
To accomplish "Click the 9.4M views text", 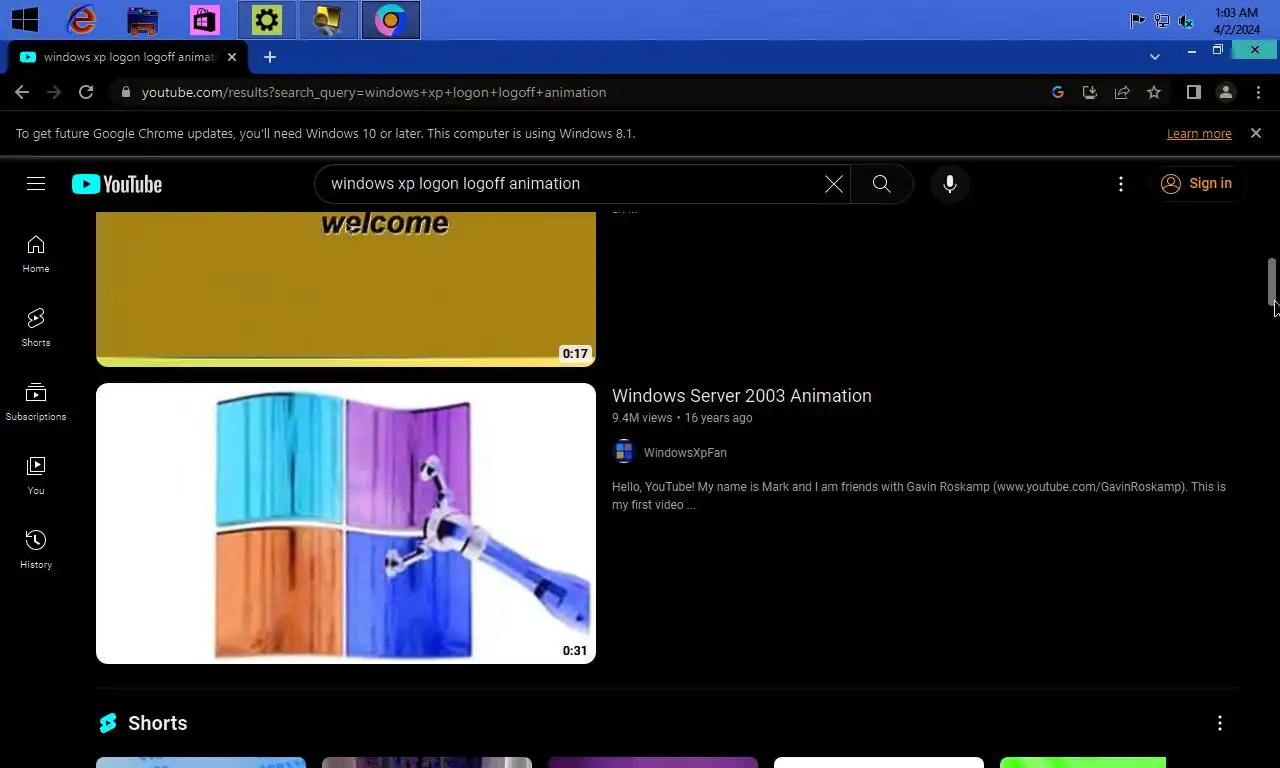I will 642,418.
